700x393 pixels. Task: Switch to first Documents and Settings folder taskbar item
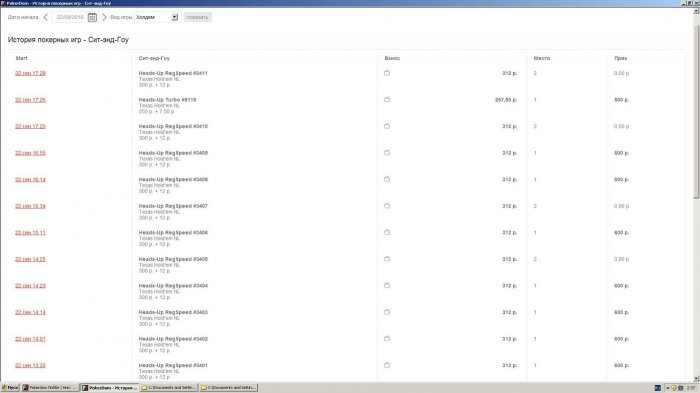(x=169, y=388)
